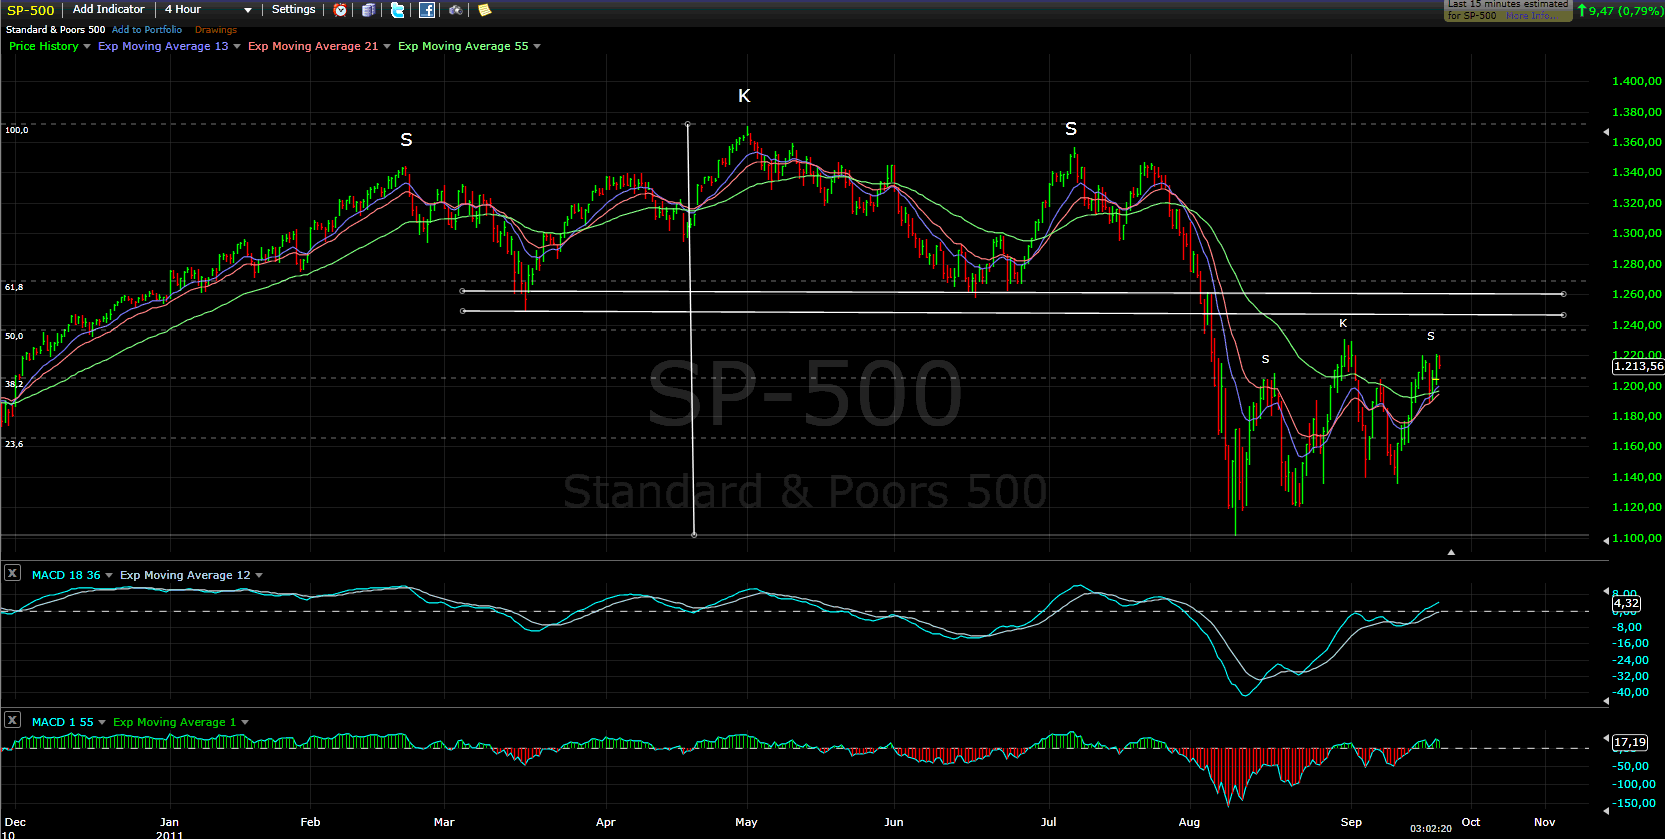Share chart via Facebook icon
Image resolution: width=1665 pixels, height=839 pixels.
427,10
